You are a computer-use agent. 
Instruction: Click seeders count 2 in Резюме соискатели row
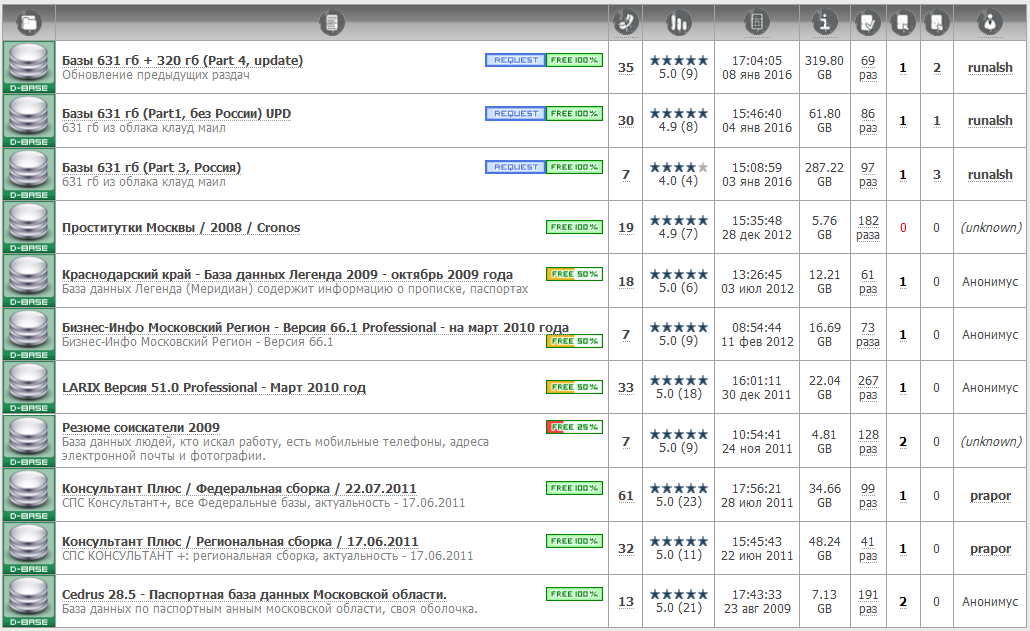[903, 442]
